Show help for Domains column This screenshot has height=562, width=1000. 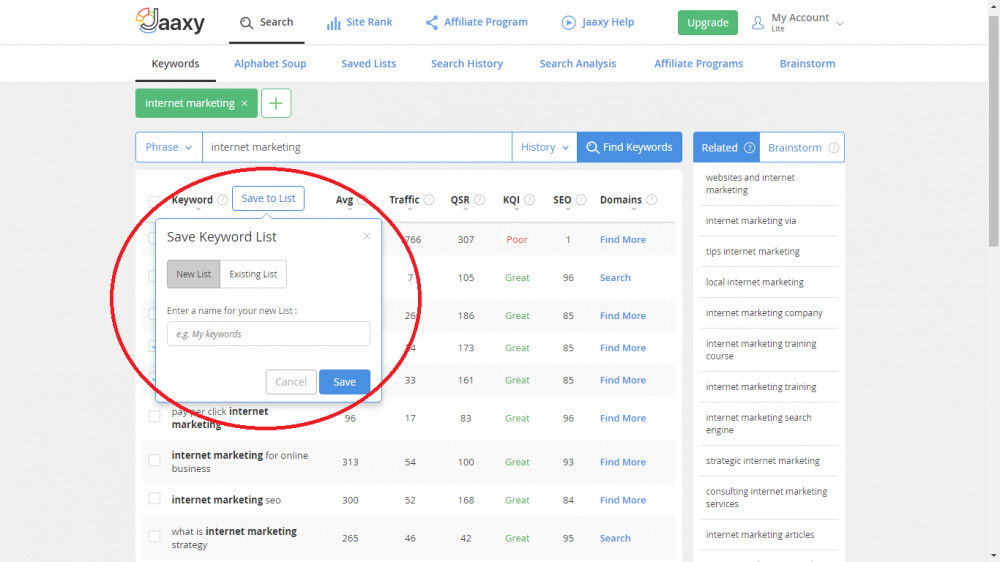(x=651, y=200)
